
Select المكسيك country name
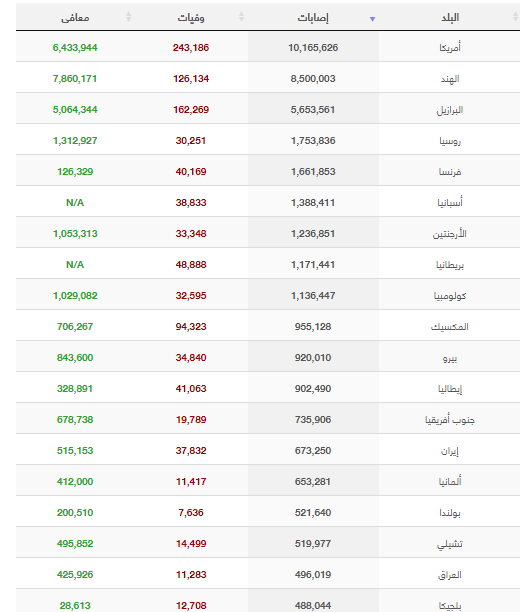point(450,327)
